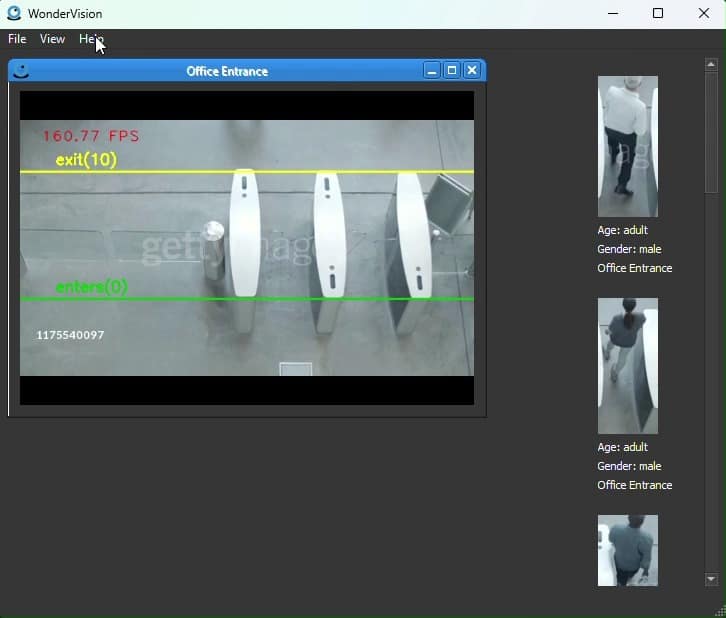Click the scroll down arrow in detections list
The height and width of the screenshot is (618, 726).
pos(711,579)
